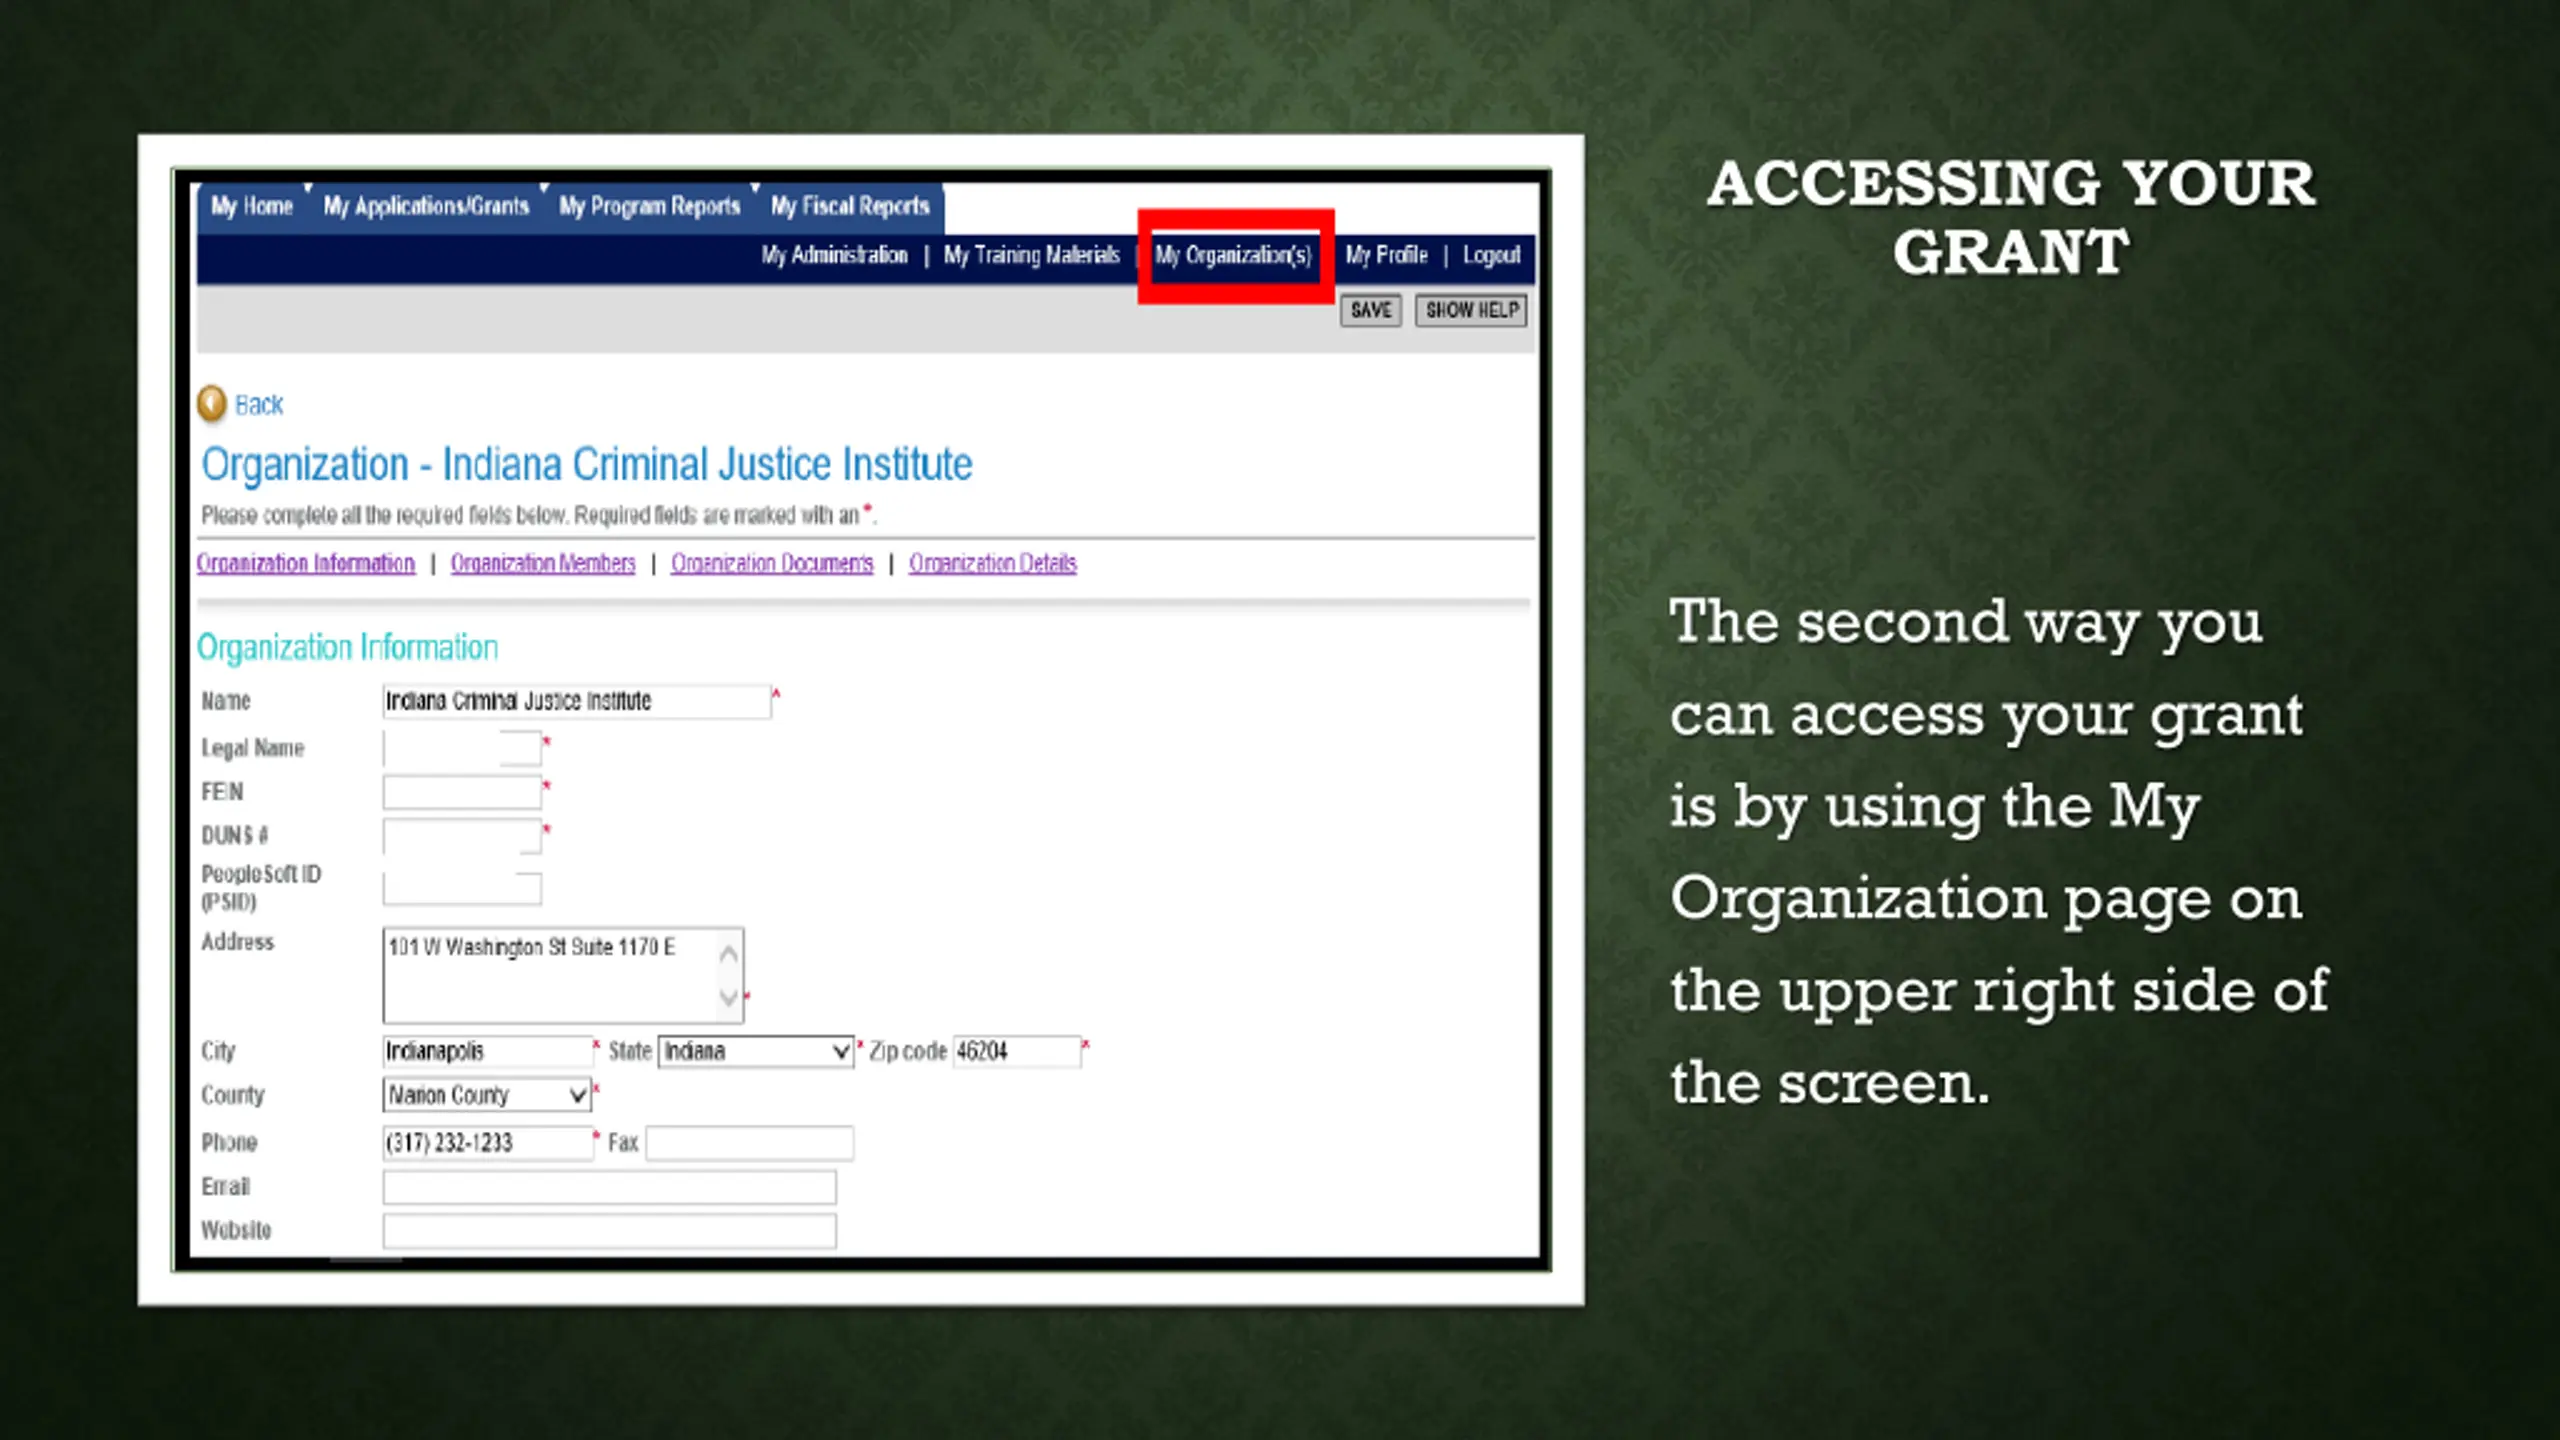Select the My Fiscal Reports tab
The height and width of the screenshot is (1440, 2560).
pyautogui.click(x=850, y=206)
